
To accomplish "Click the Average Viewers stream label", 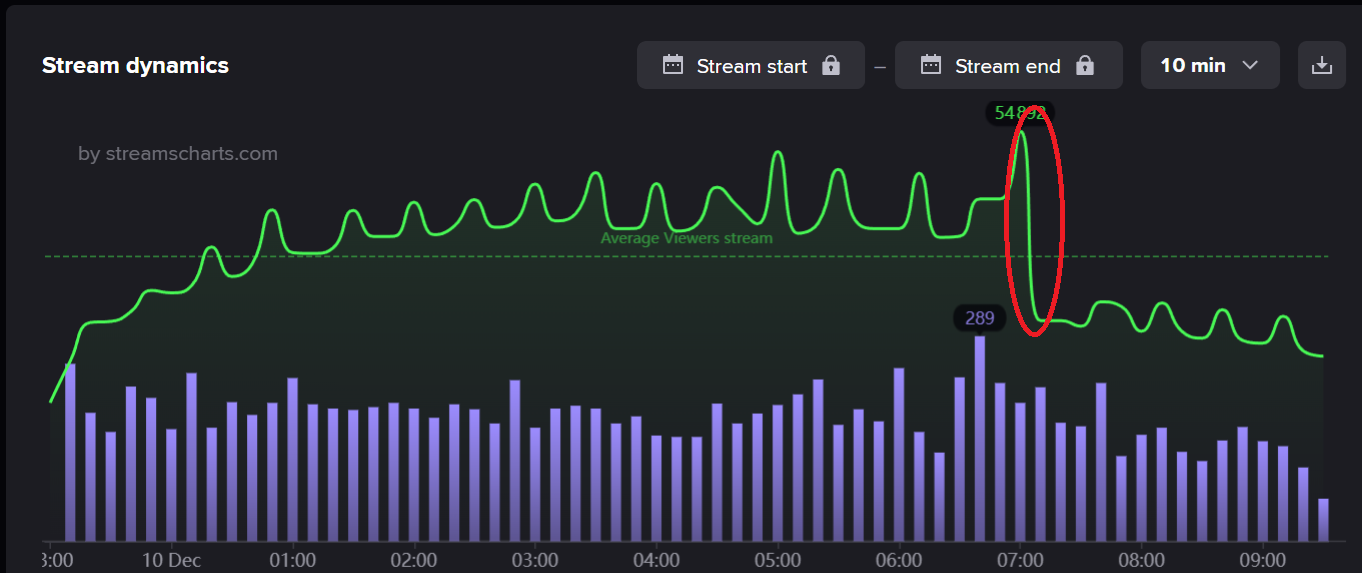I will 686,238.
